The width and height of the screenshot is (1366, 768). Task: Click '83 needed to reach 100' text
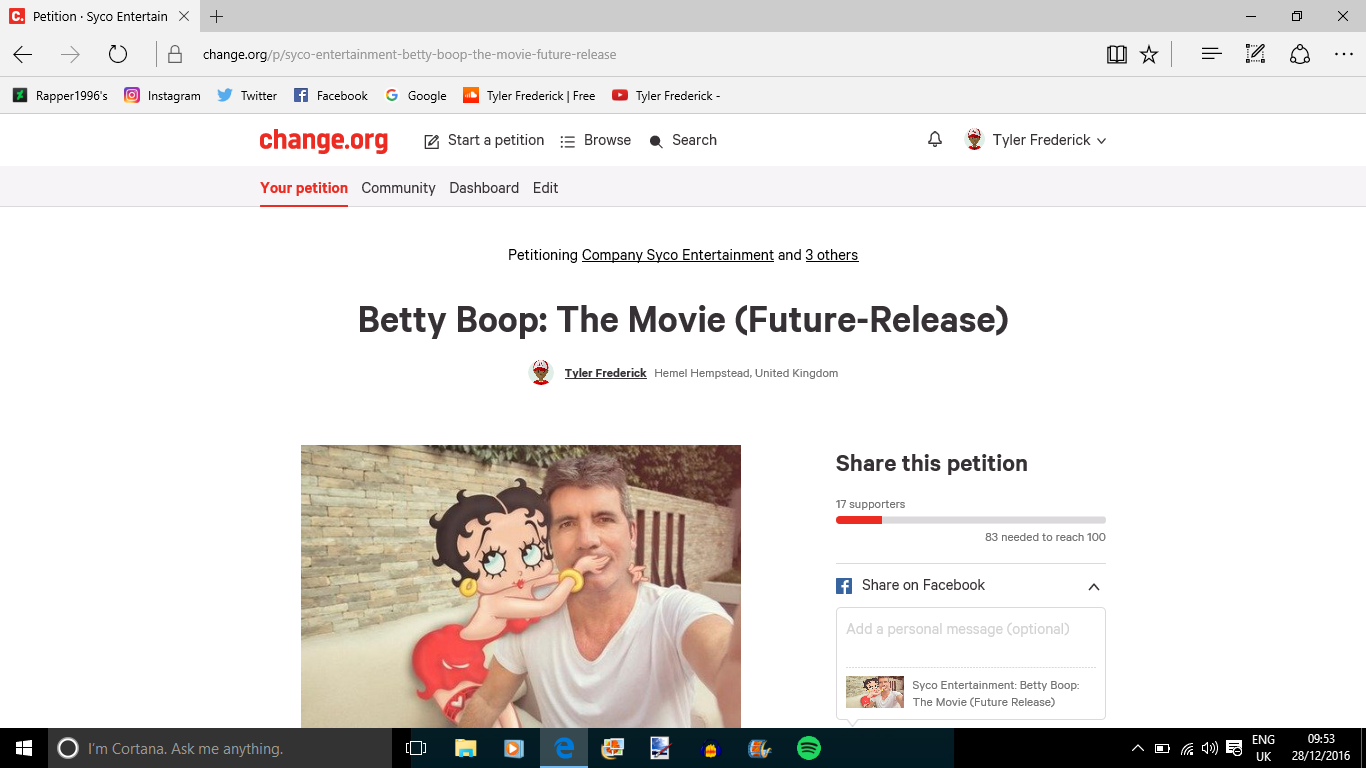pyautogui.click(x=1045, y=537)
